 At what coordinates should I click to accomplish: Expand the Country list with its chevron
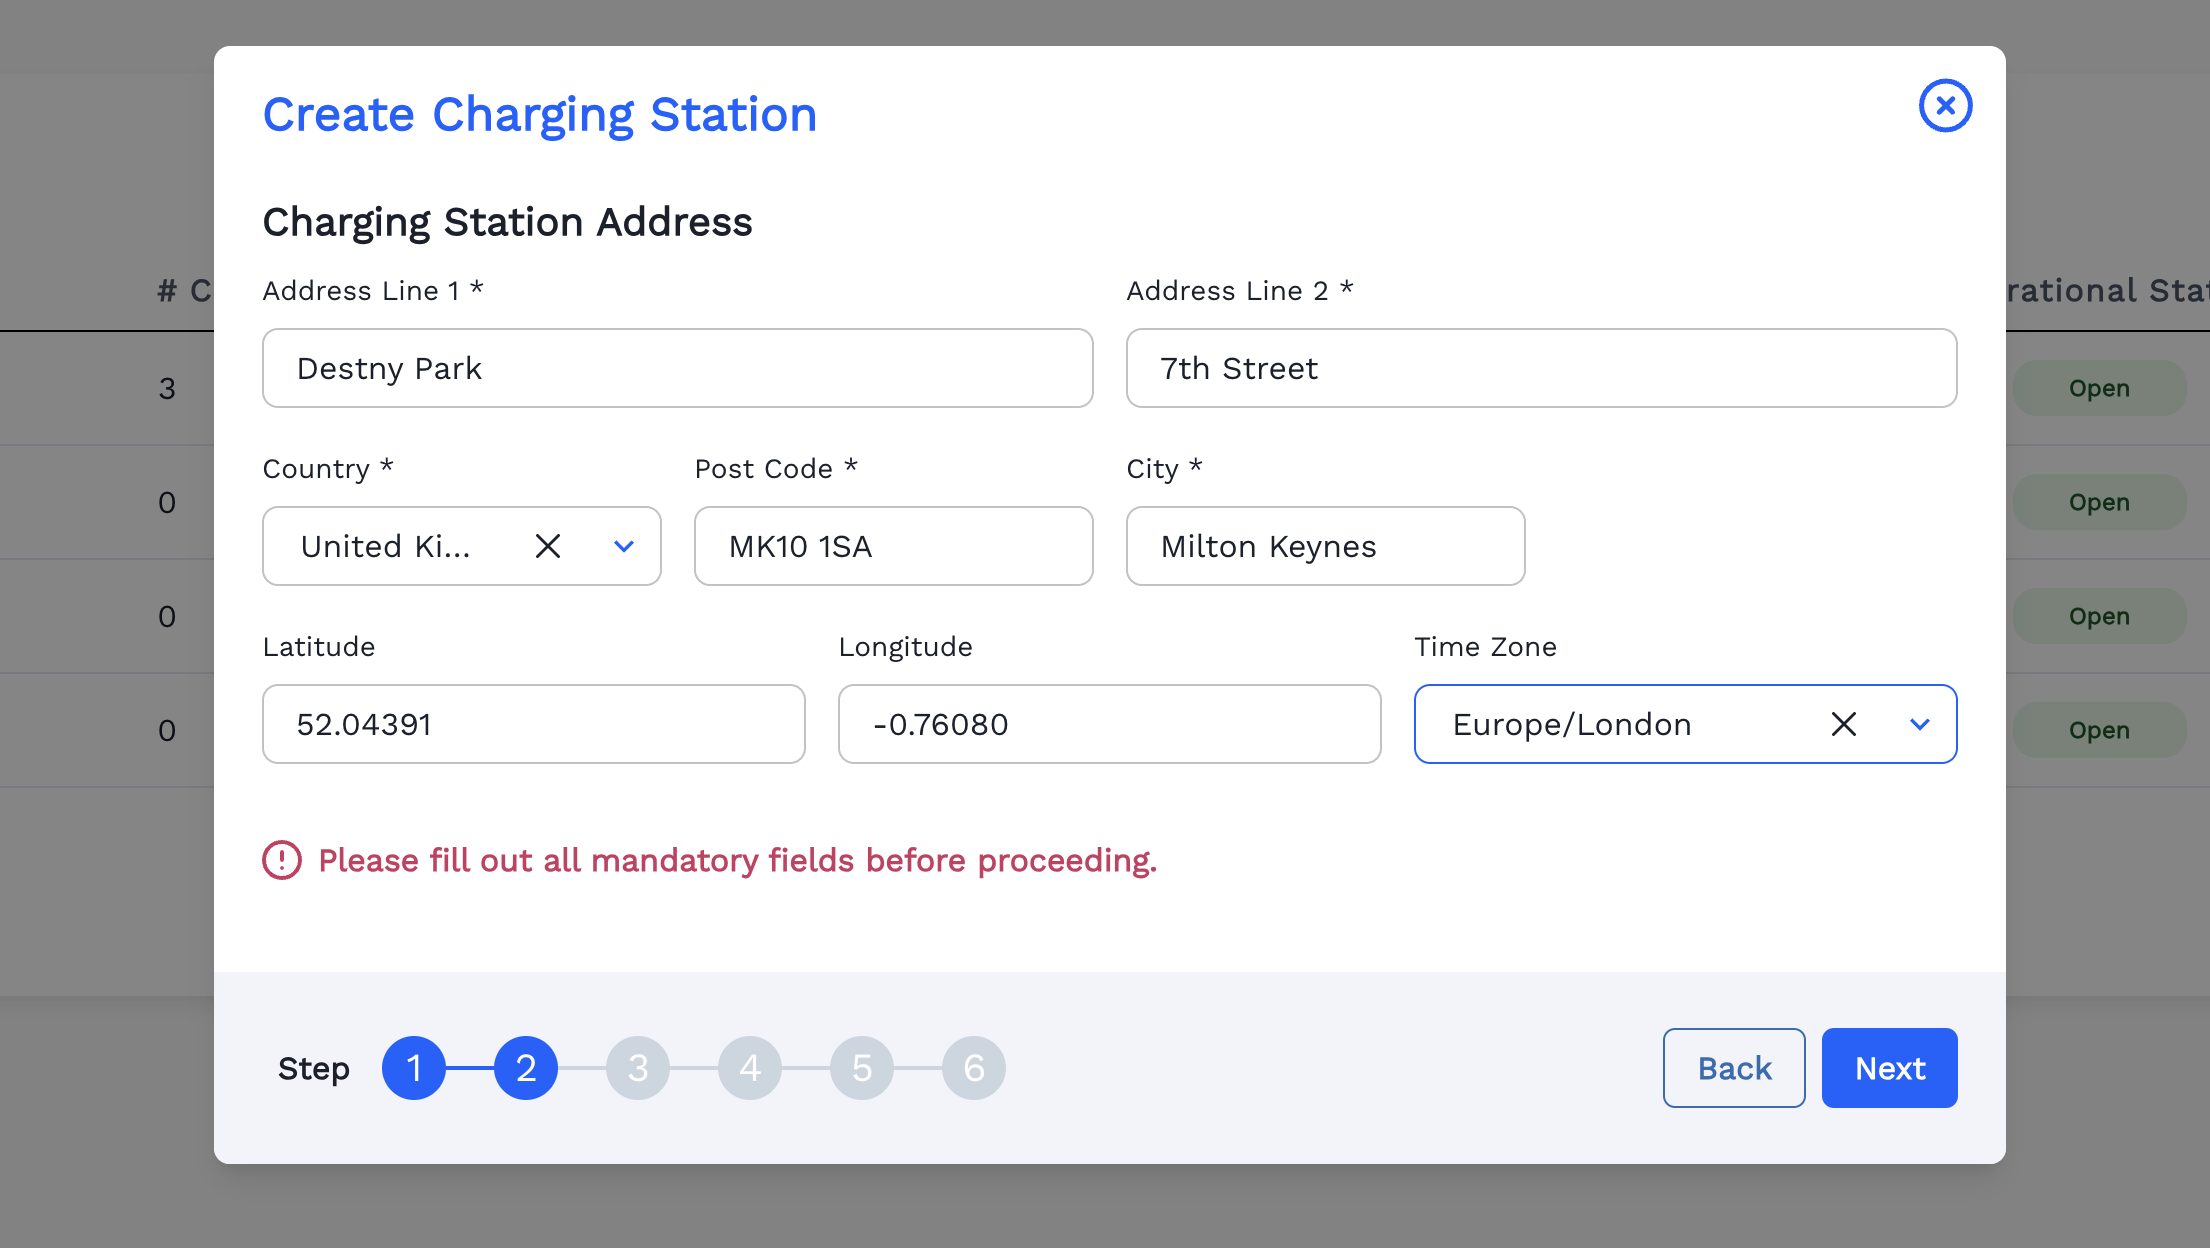[x=623, y=546]
